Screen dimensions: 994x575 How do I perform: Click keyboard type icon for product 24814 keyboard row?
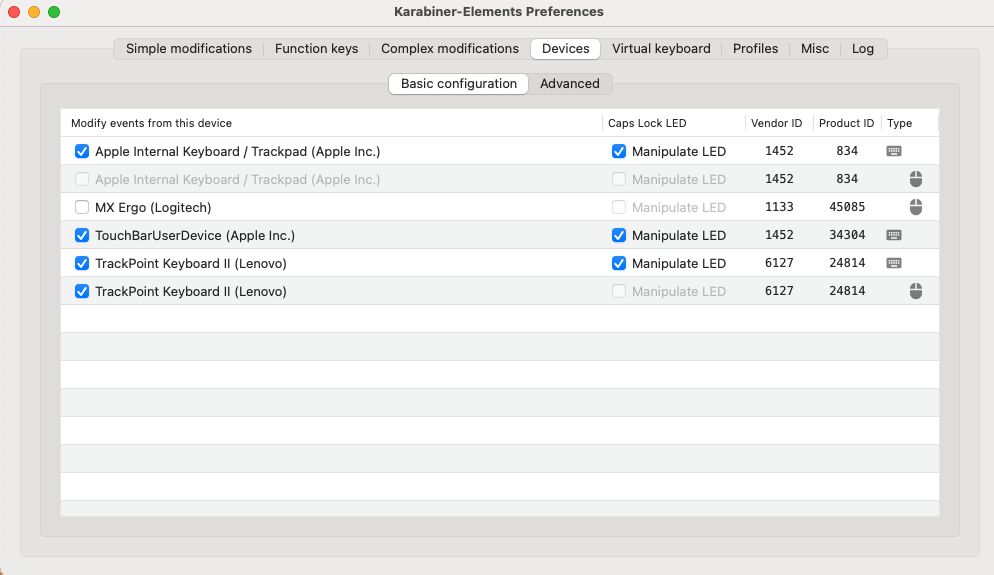click(x=894, y=263)
